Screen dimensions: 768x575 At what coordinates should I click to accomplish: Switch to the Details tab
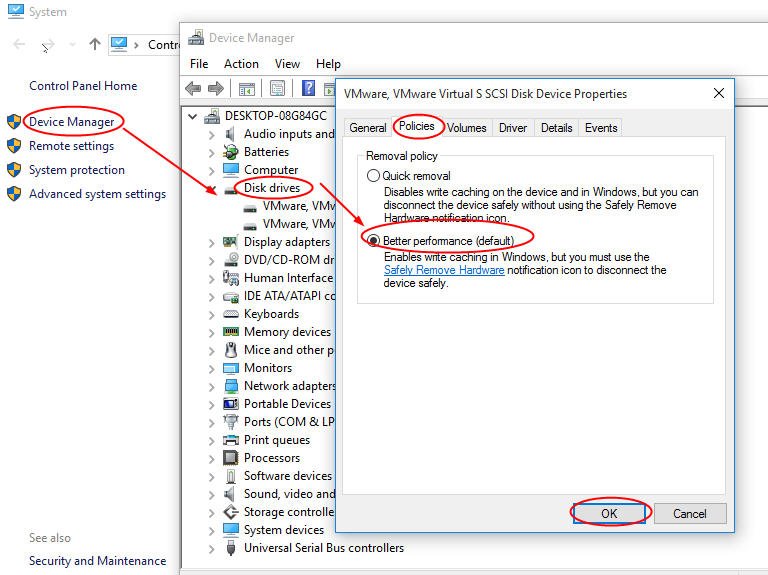[556, 128]
